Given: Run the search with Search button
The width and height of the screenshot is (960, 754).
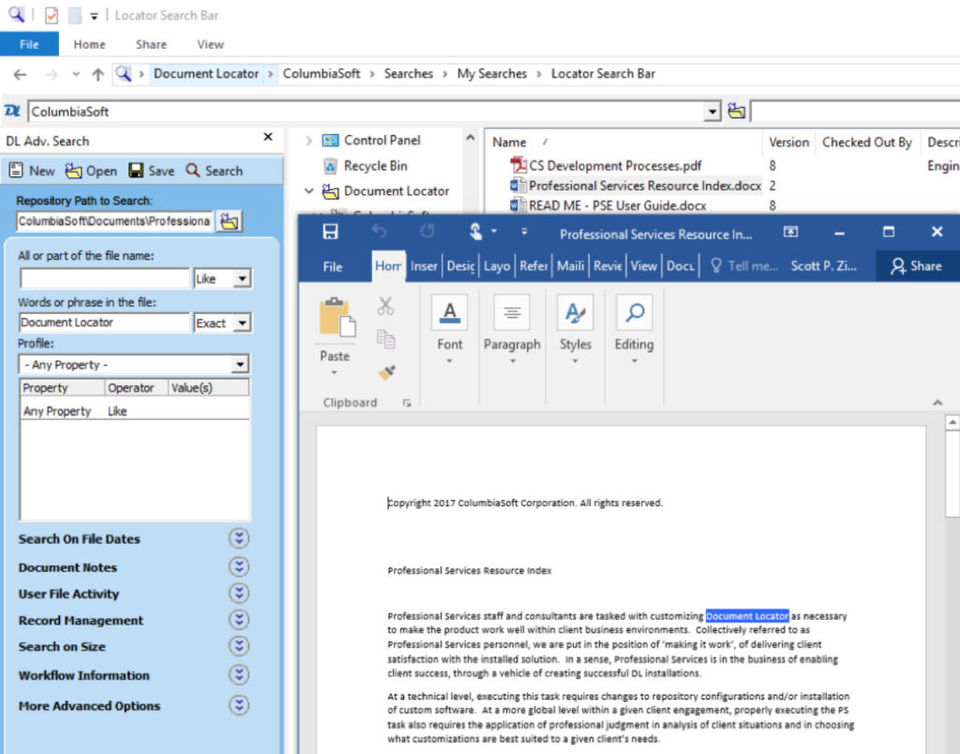Looking at the screenshot, I should (214, 171).
